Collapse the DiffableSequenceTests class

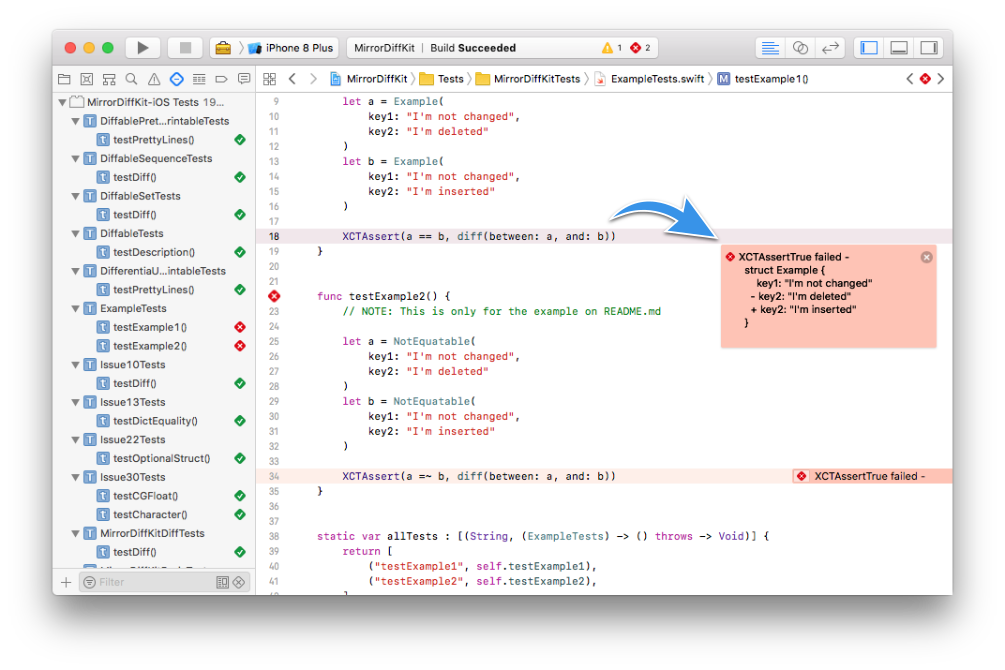click(x=75, y=158)
